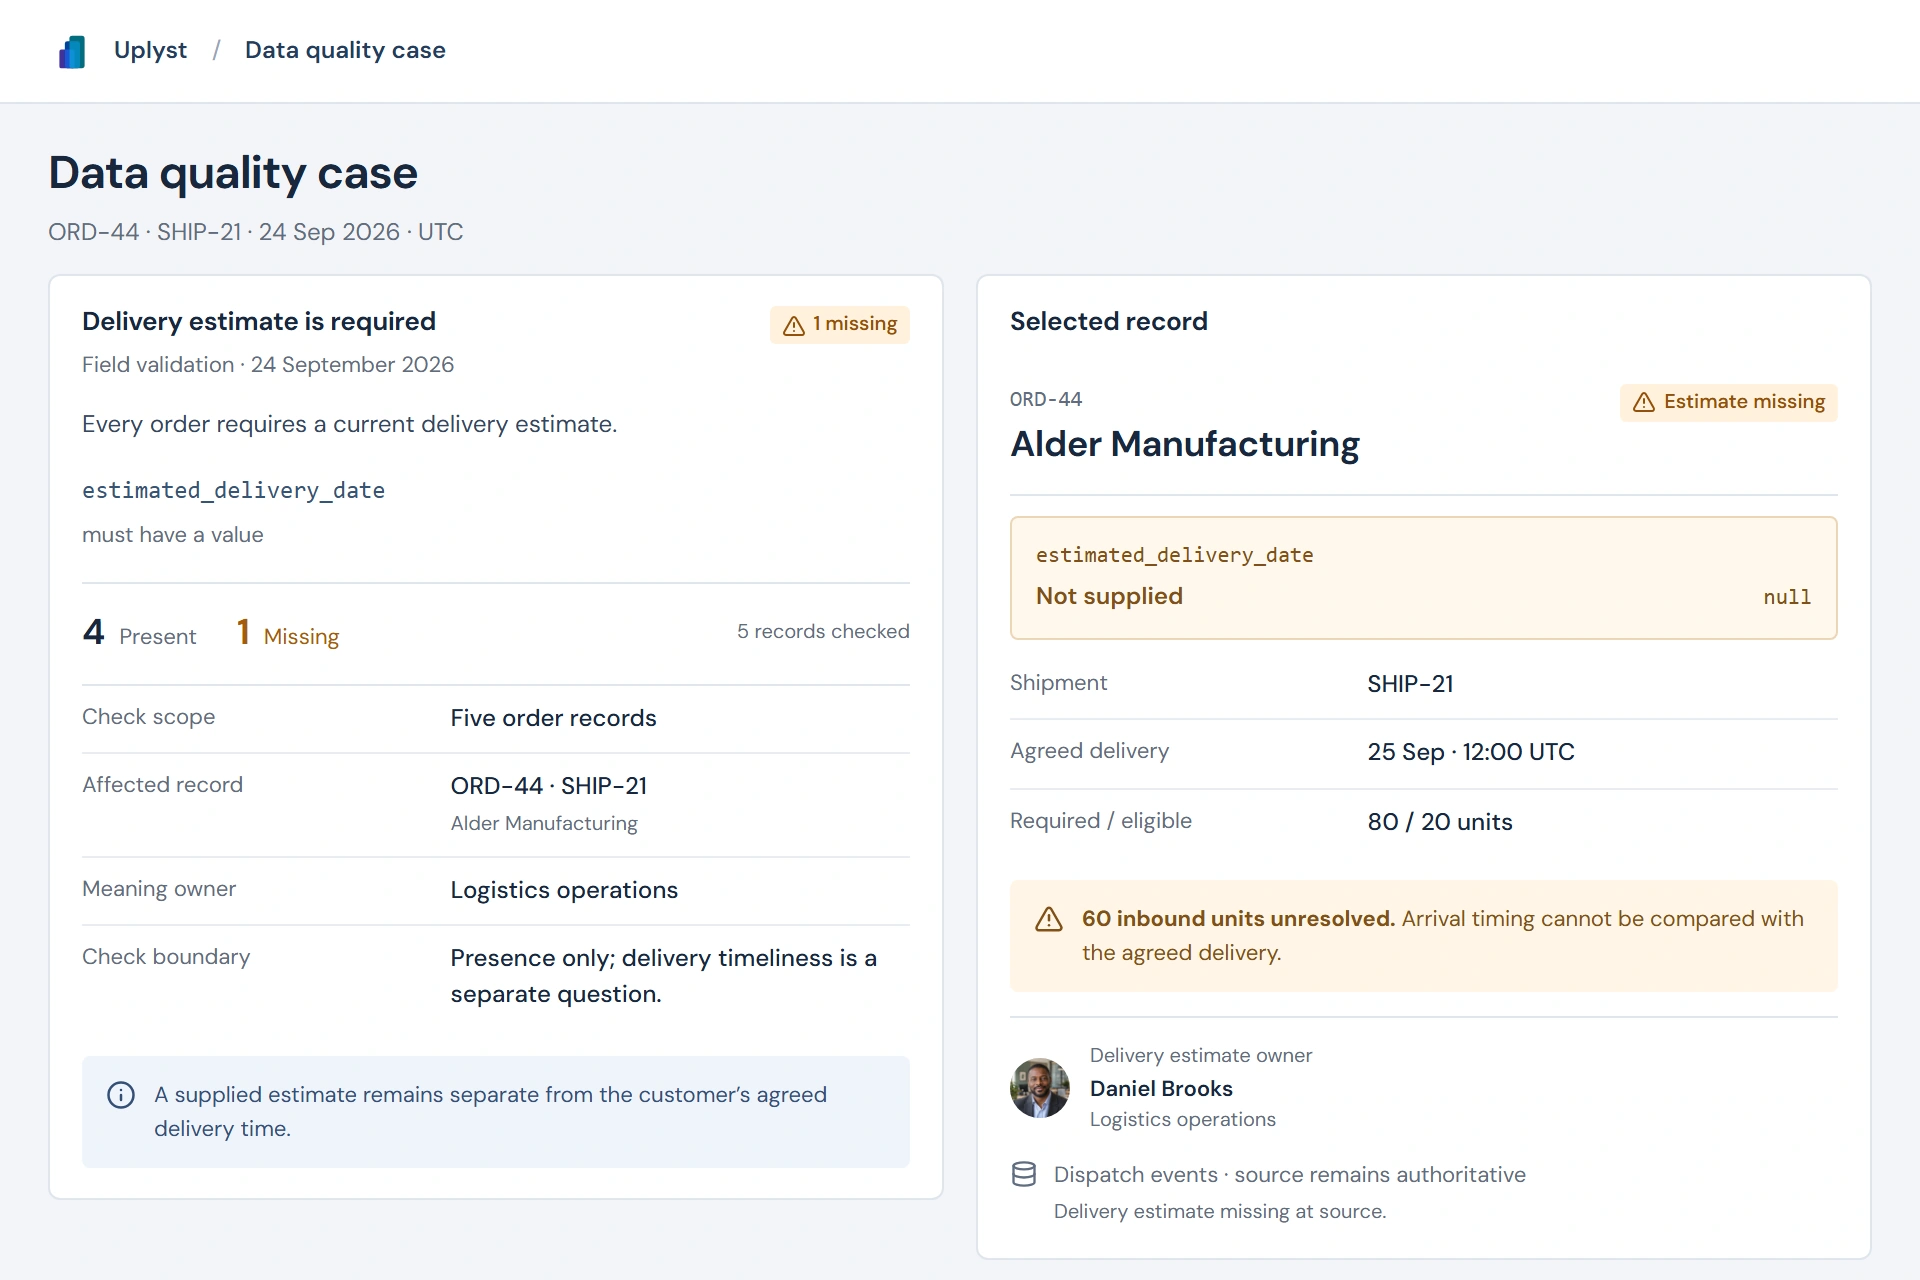Click the Alder Manufacturing heading
1920x1280 pixels.
[x=1184, y=444]
